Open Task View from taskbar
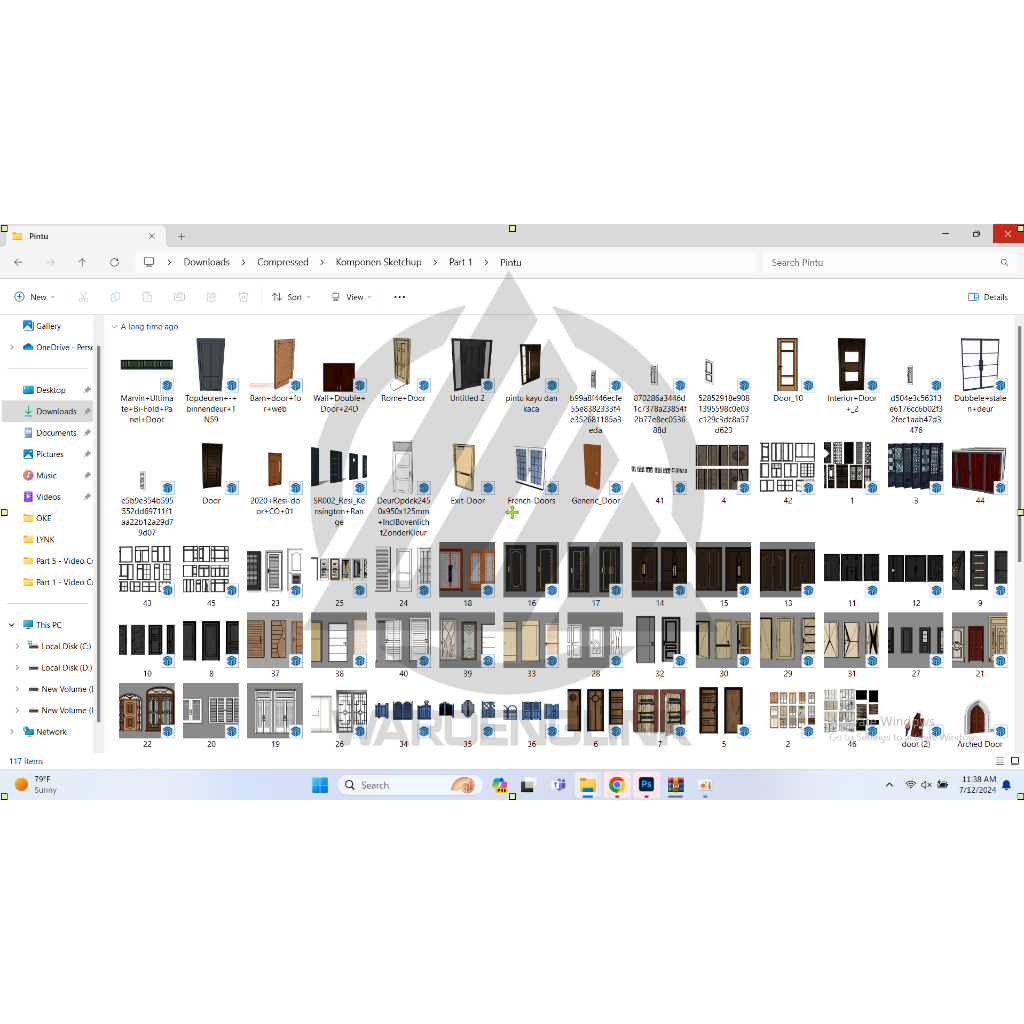Viewport: 1024px width, 1024px height. [x=528, y=786]
